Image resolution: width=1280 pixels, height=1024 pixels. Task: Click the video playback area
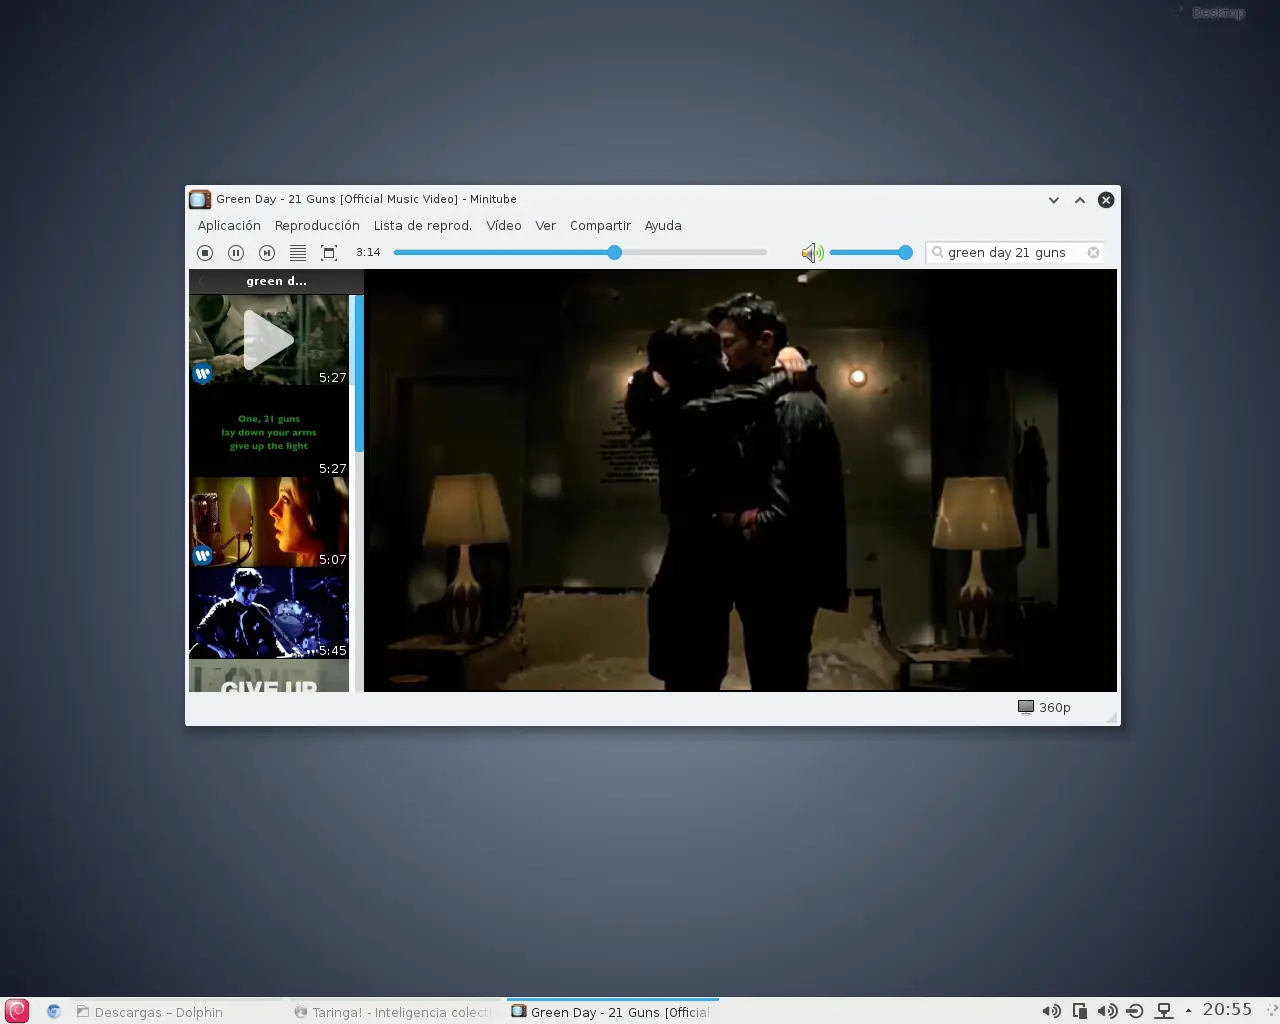coord(740,480)
